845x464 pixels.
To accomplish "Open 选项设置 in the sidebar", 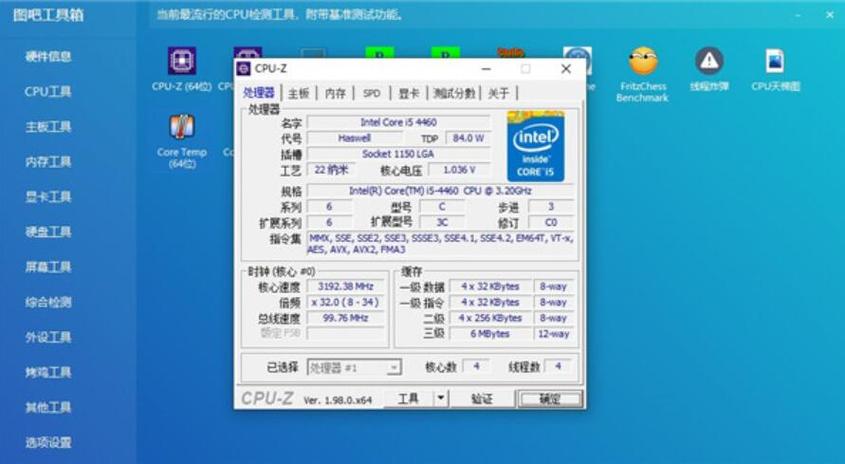I will (x=48, y=442).
